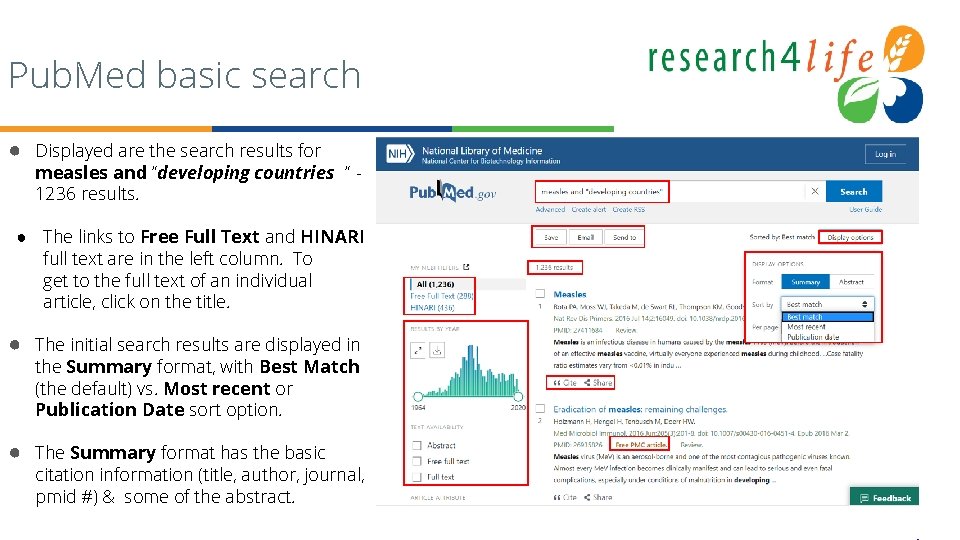
Task: Choose Best match in the sort list
Action: coord(827,317)
